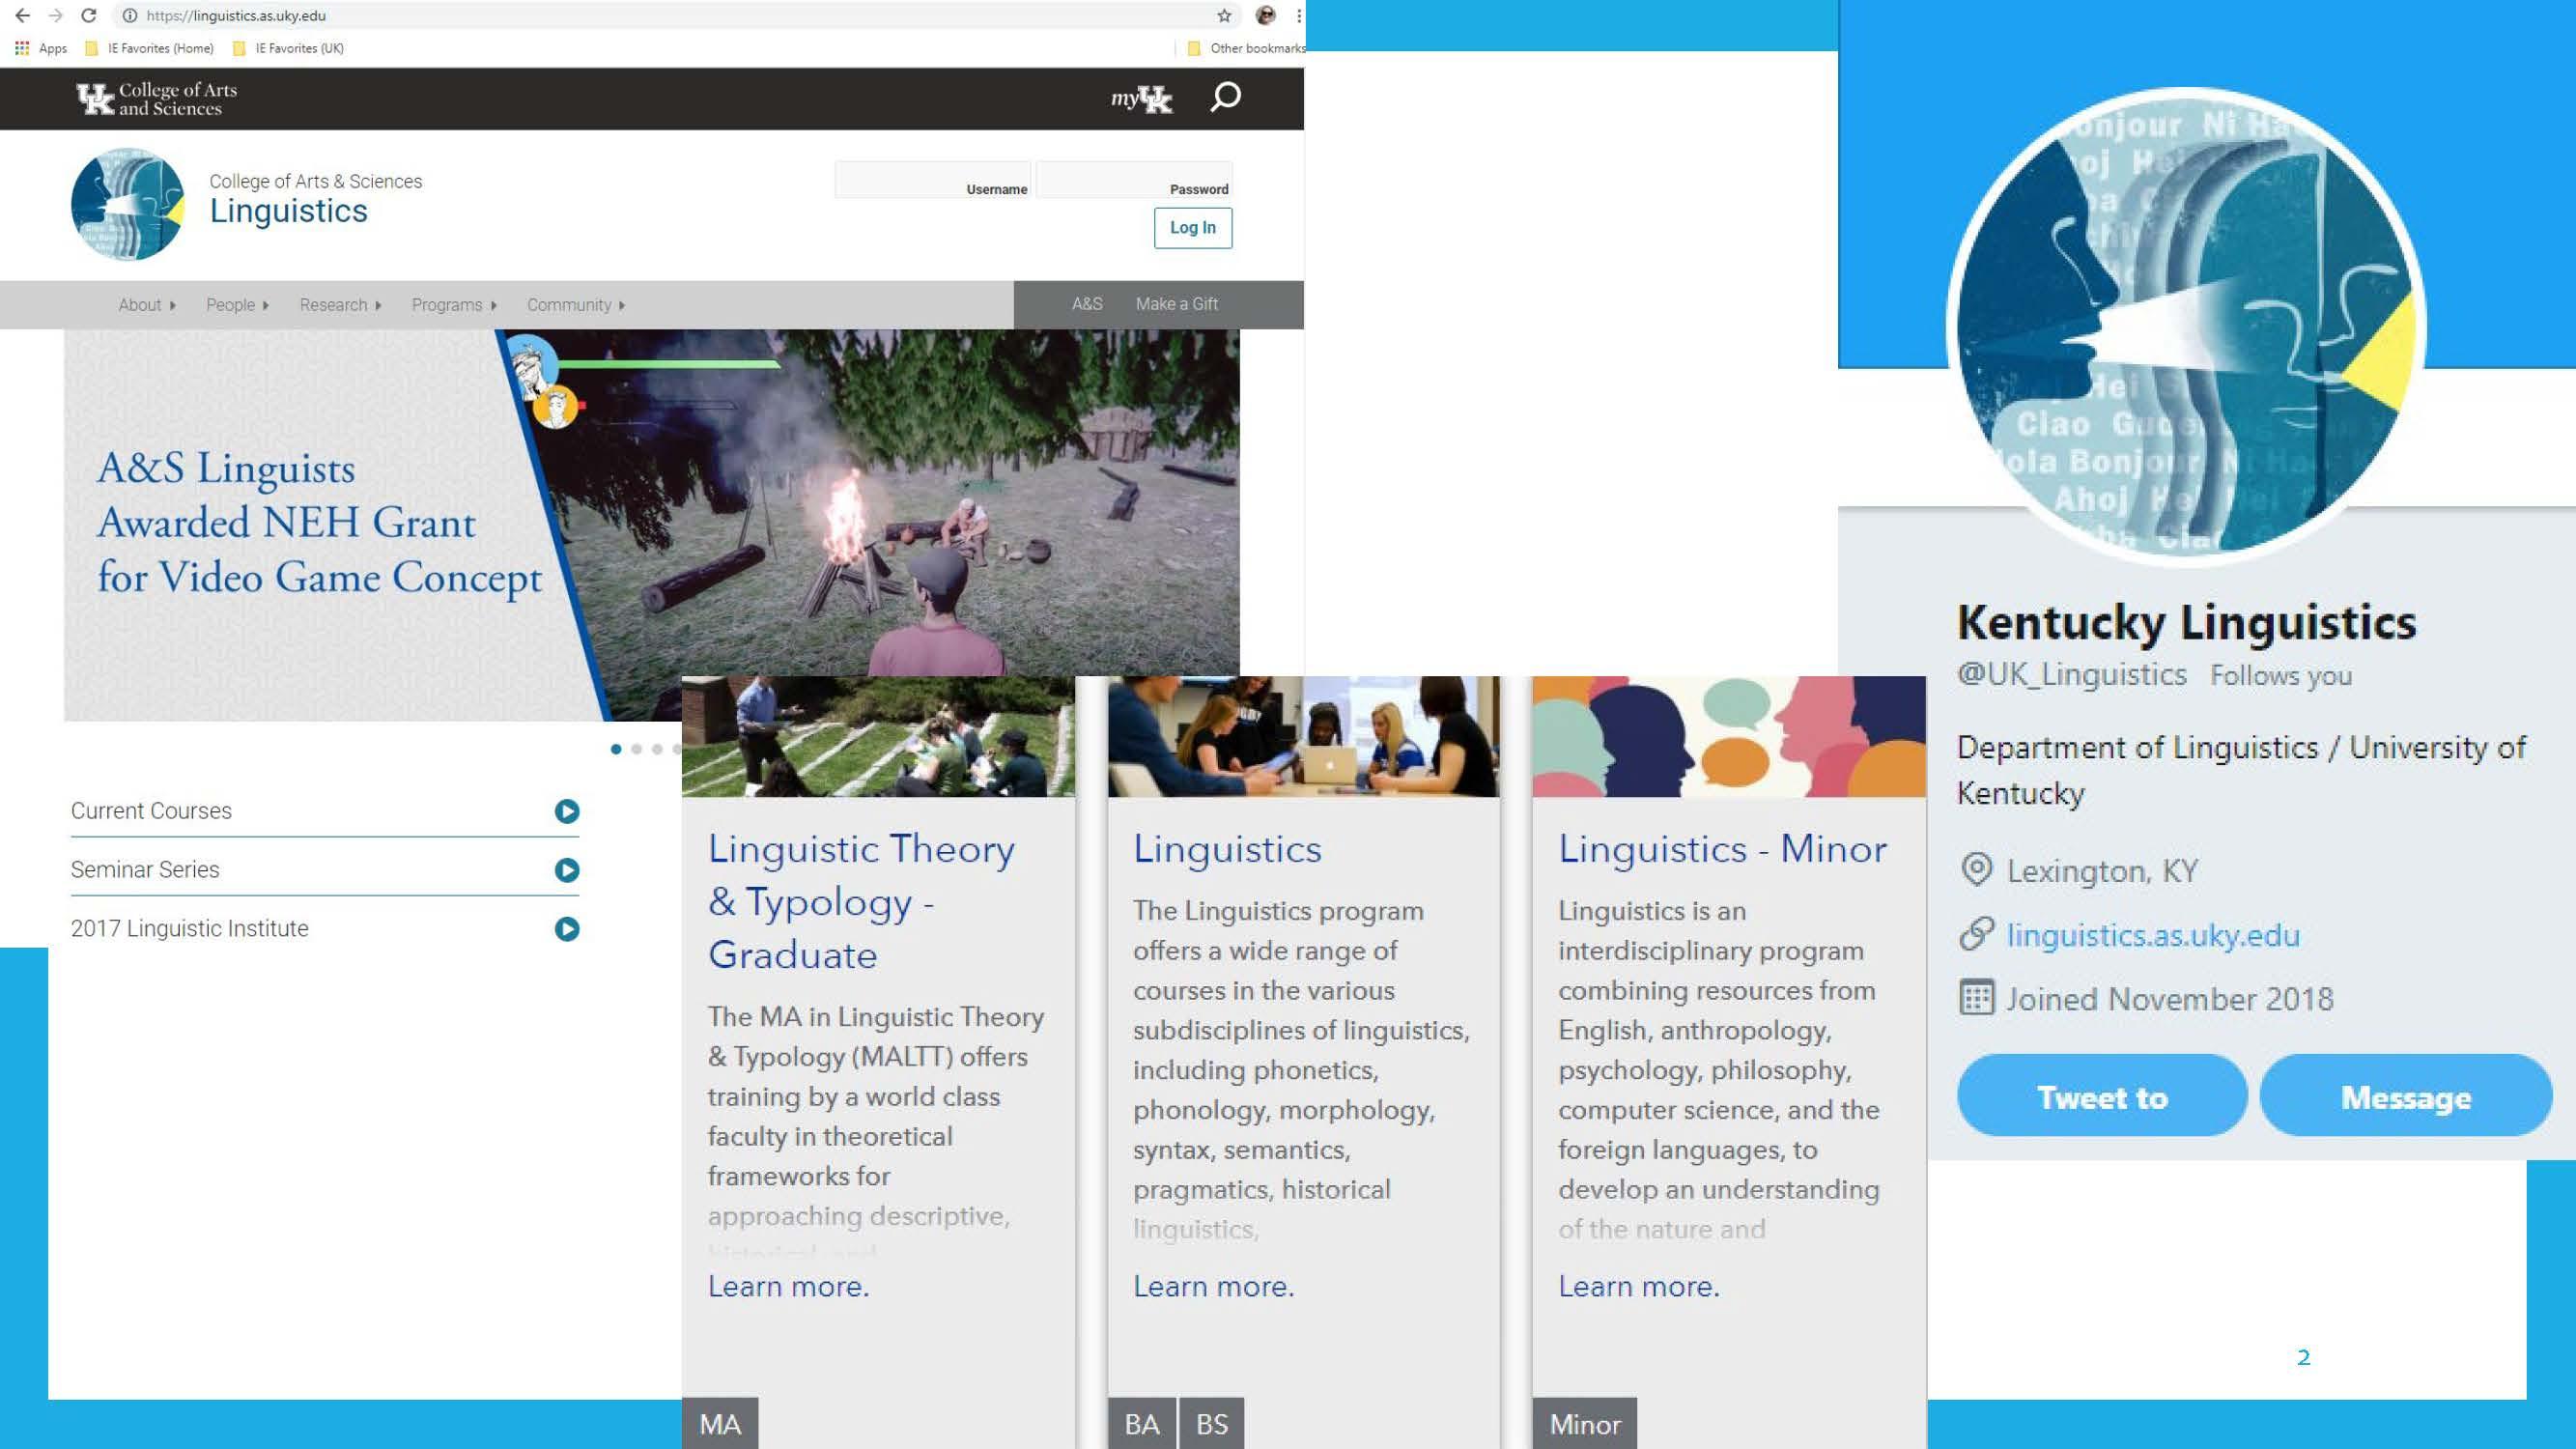The image size is (2576, 1449).
Task: Click the Minor degree tag
Action: (x=1585, y=1423)
